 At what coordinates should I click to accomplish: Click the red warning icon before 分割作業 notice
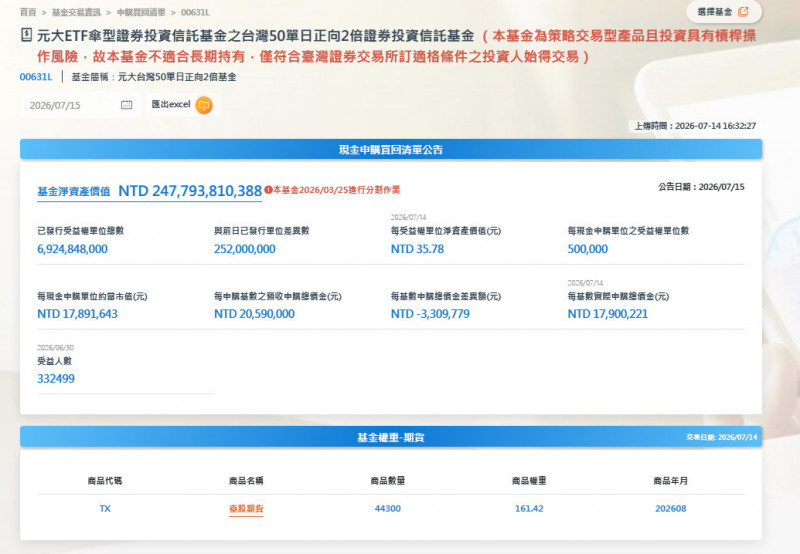coord(268,190)
